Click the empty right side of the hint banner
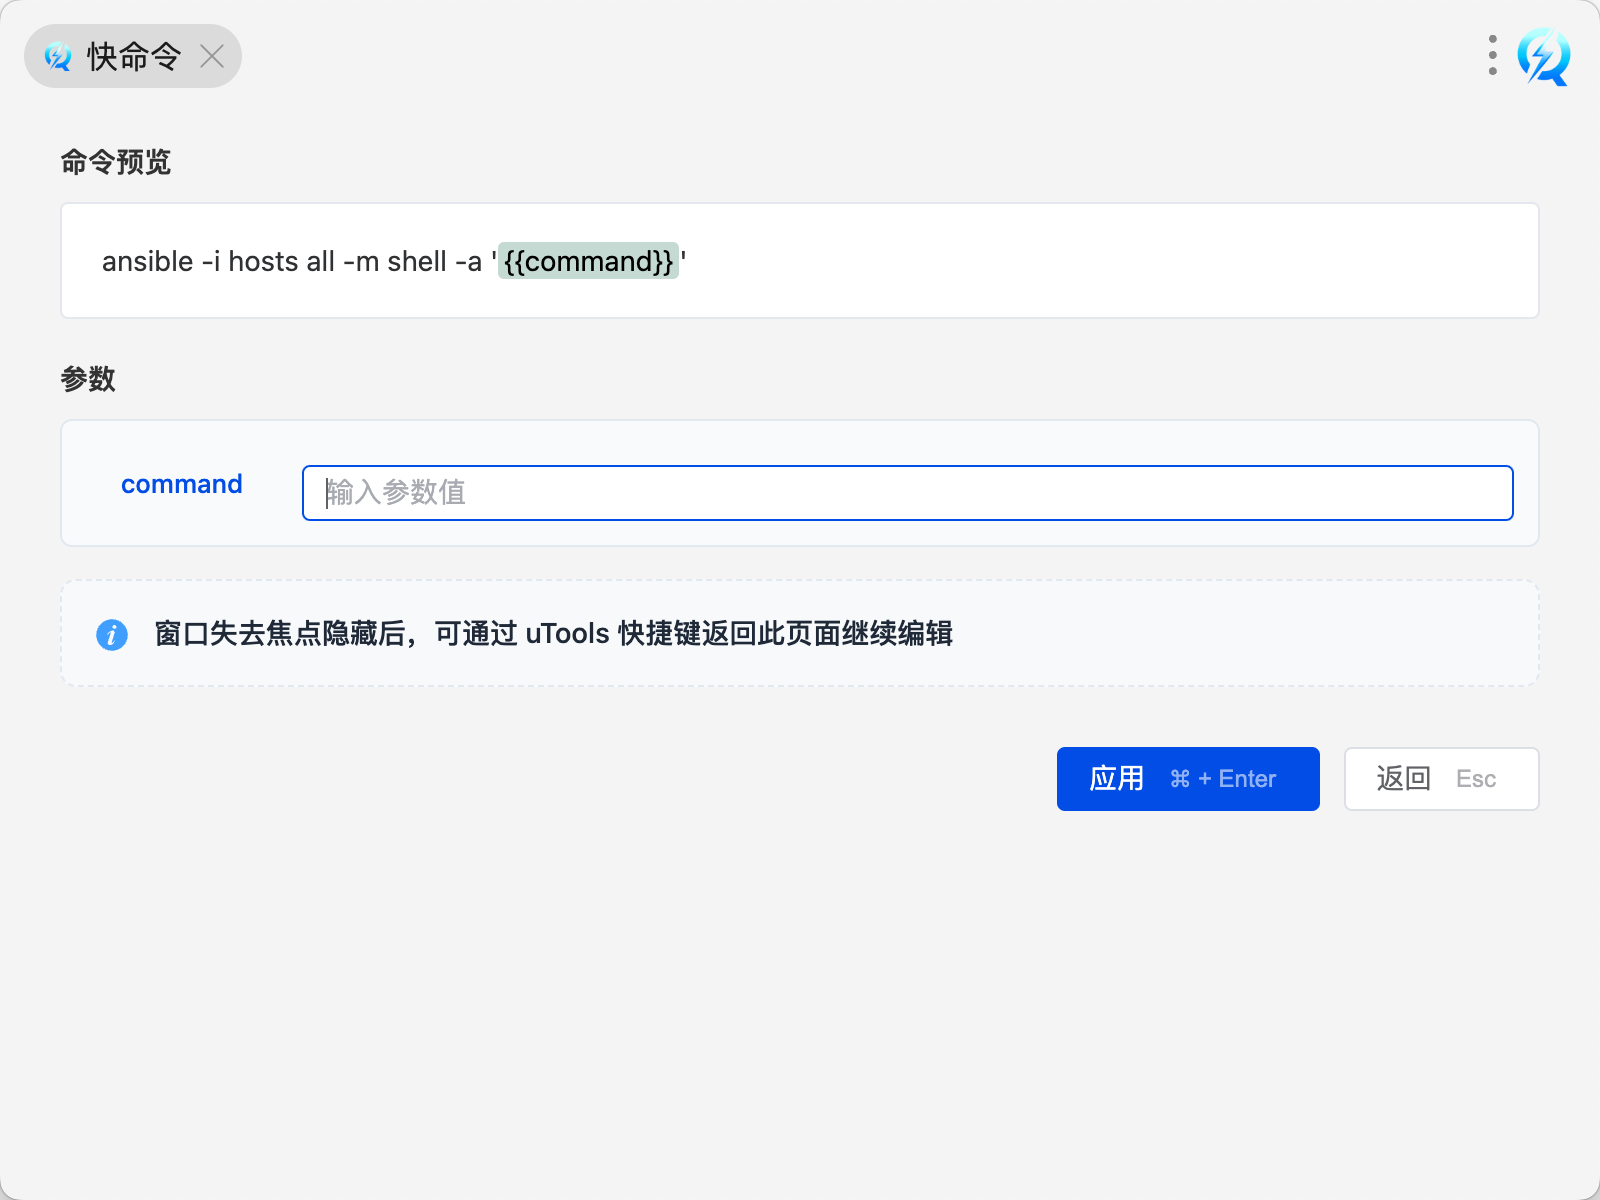Image resolution: width=1600 pixels, height=1200 pixels. pyautogui.click(x=1250, y=634)
